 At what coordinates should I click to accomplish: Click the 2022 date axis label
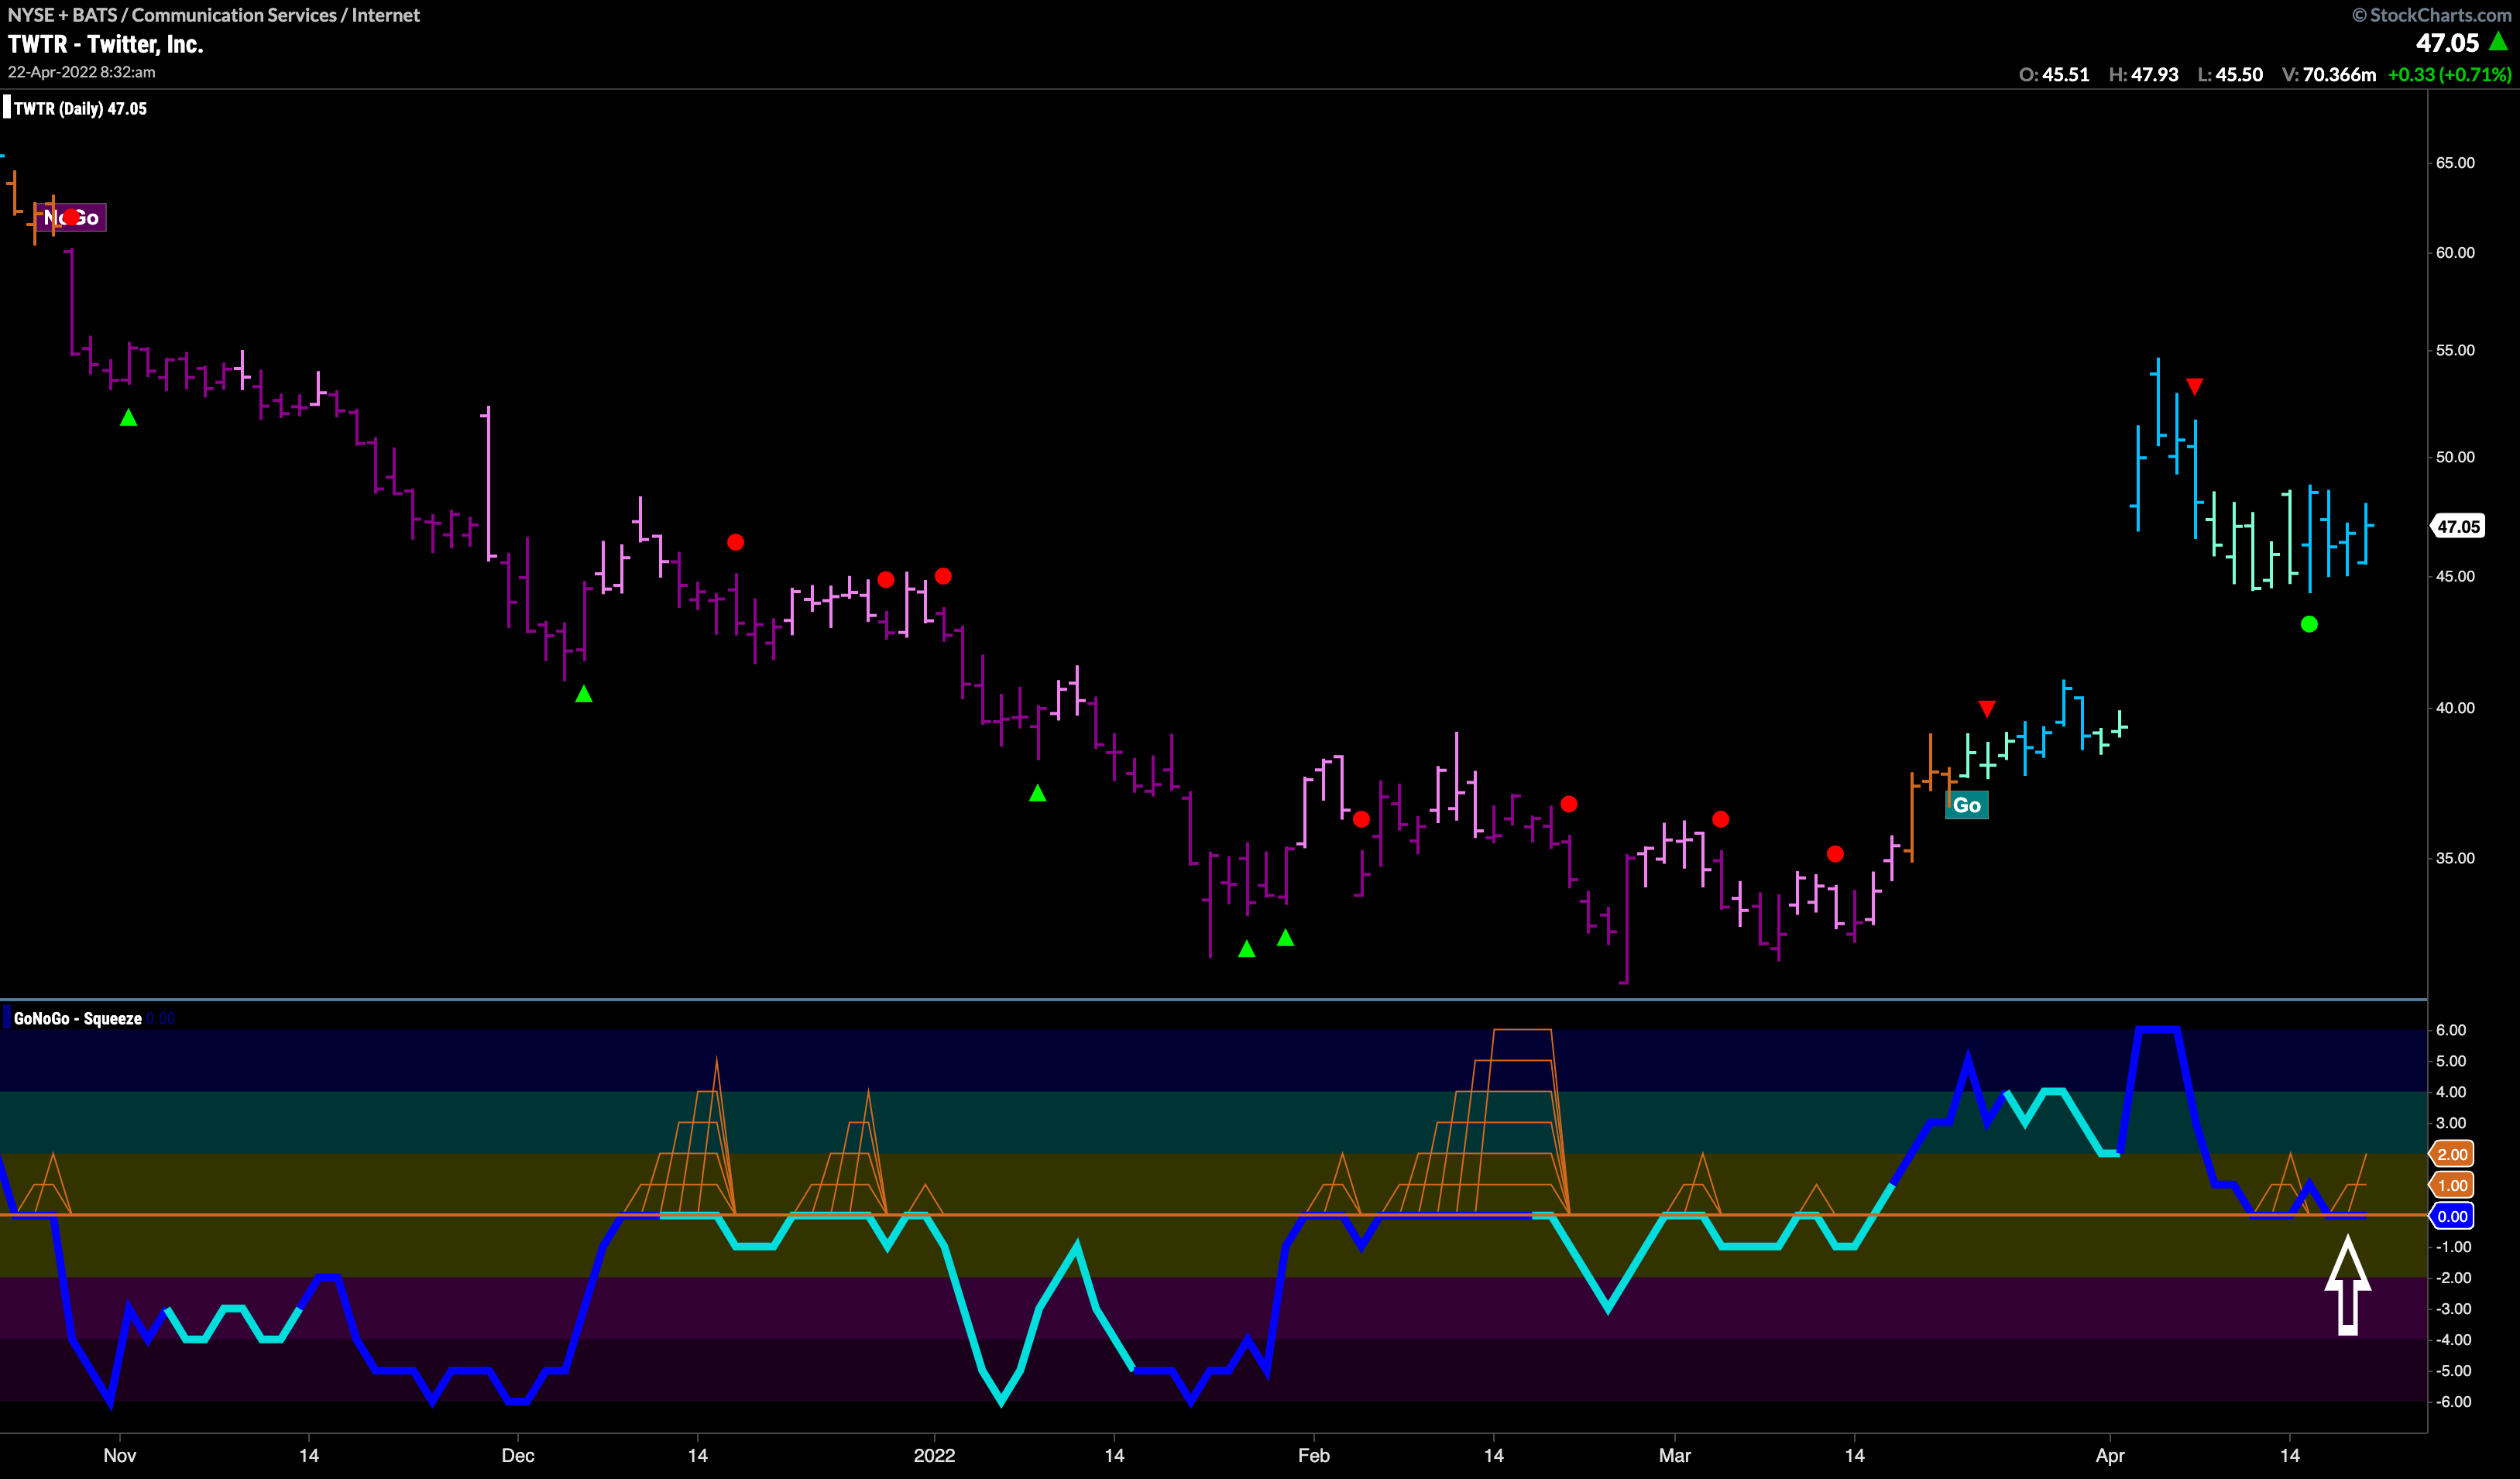coord(934,1455)
